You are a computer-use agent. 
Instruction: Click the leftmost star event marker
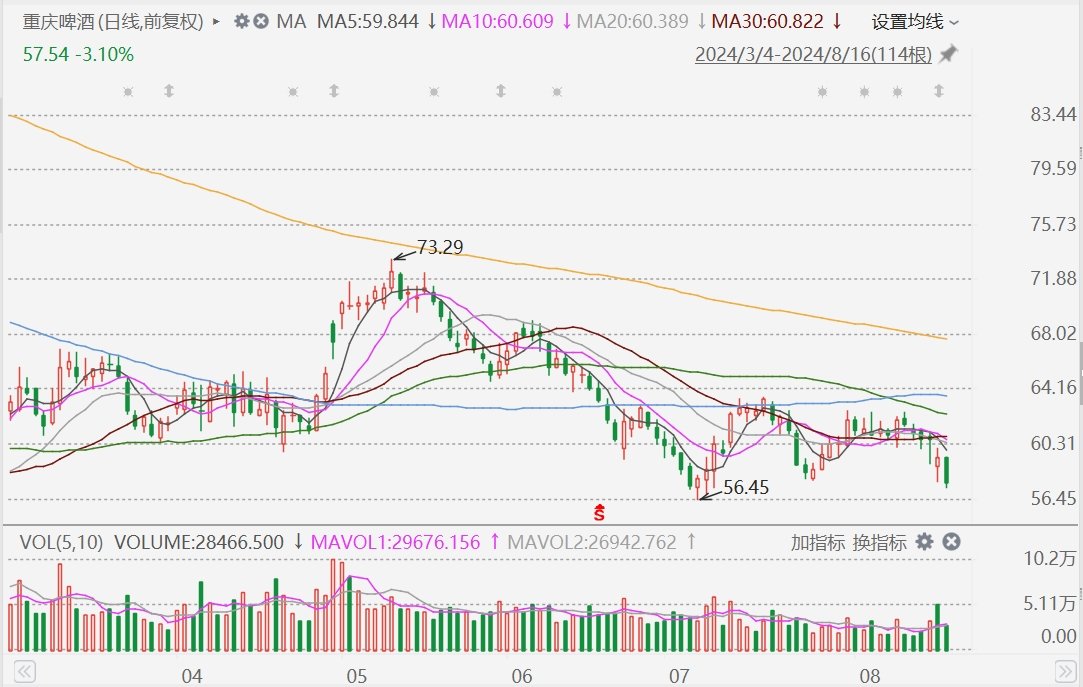point(128,91)
